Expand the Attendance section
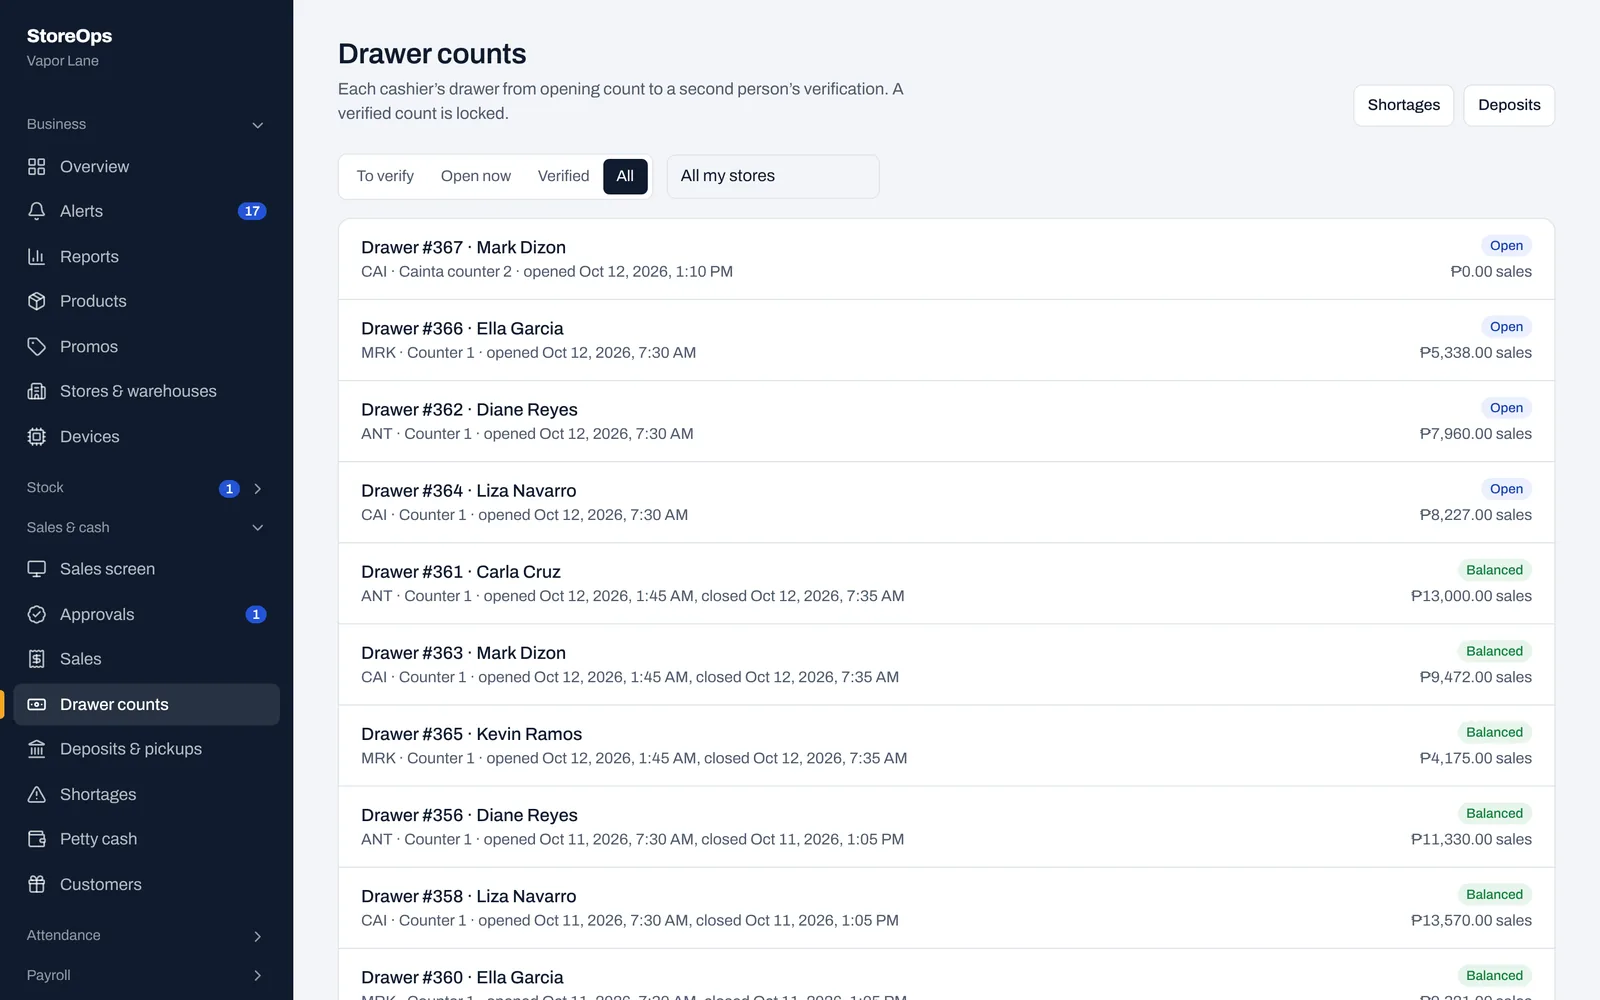Screen dimensions: 1600x1000 tap(146, 936)
